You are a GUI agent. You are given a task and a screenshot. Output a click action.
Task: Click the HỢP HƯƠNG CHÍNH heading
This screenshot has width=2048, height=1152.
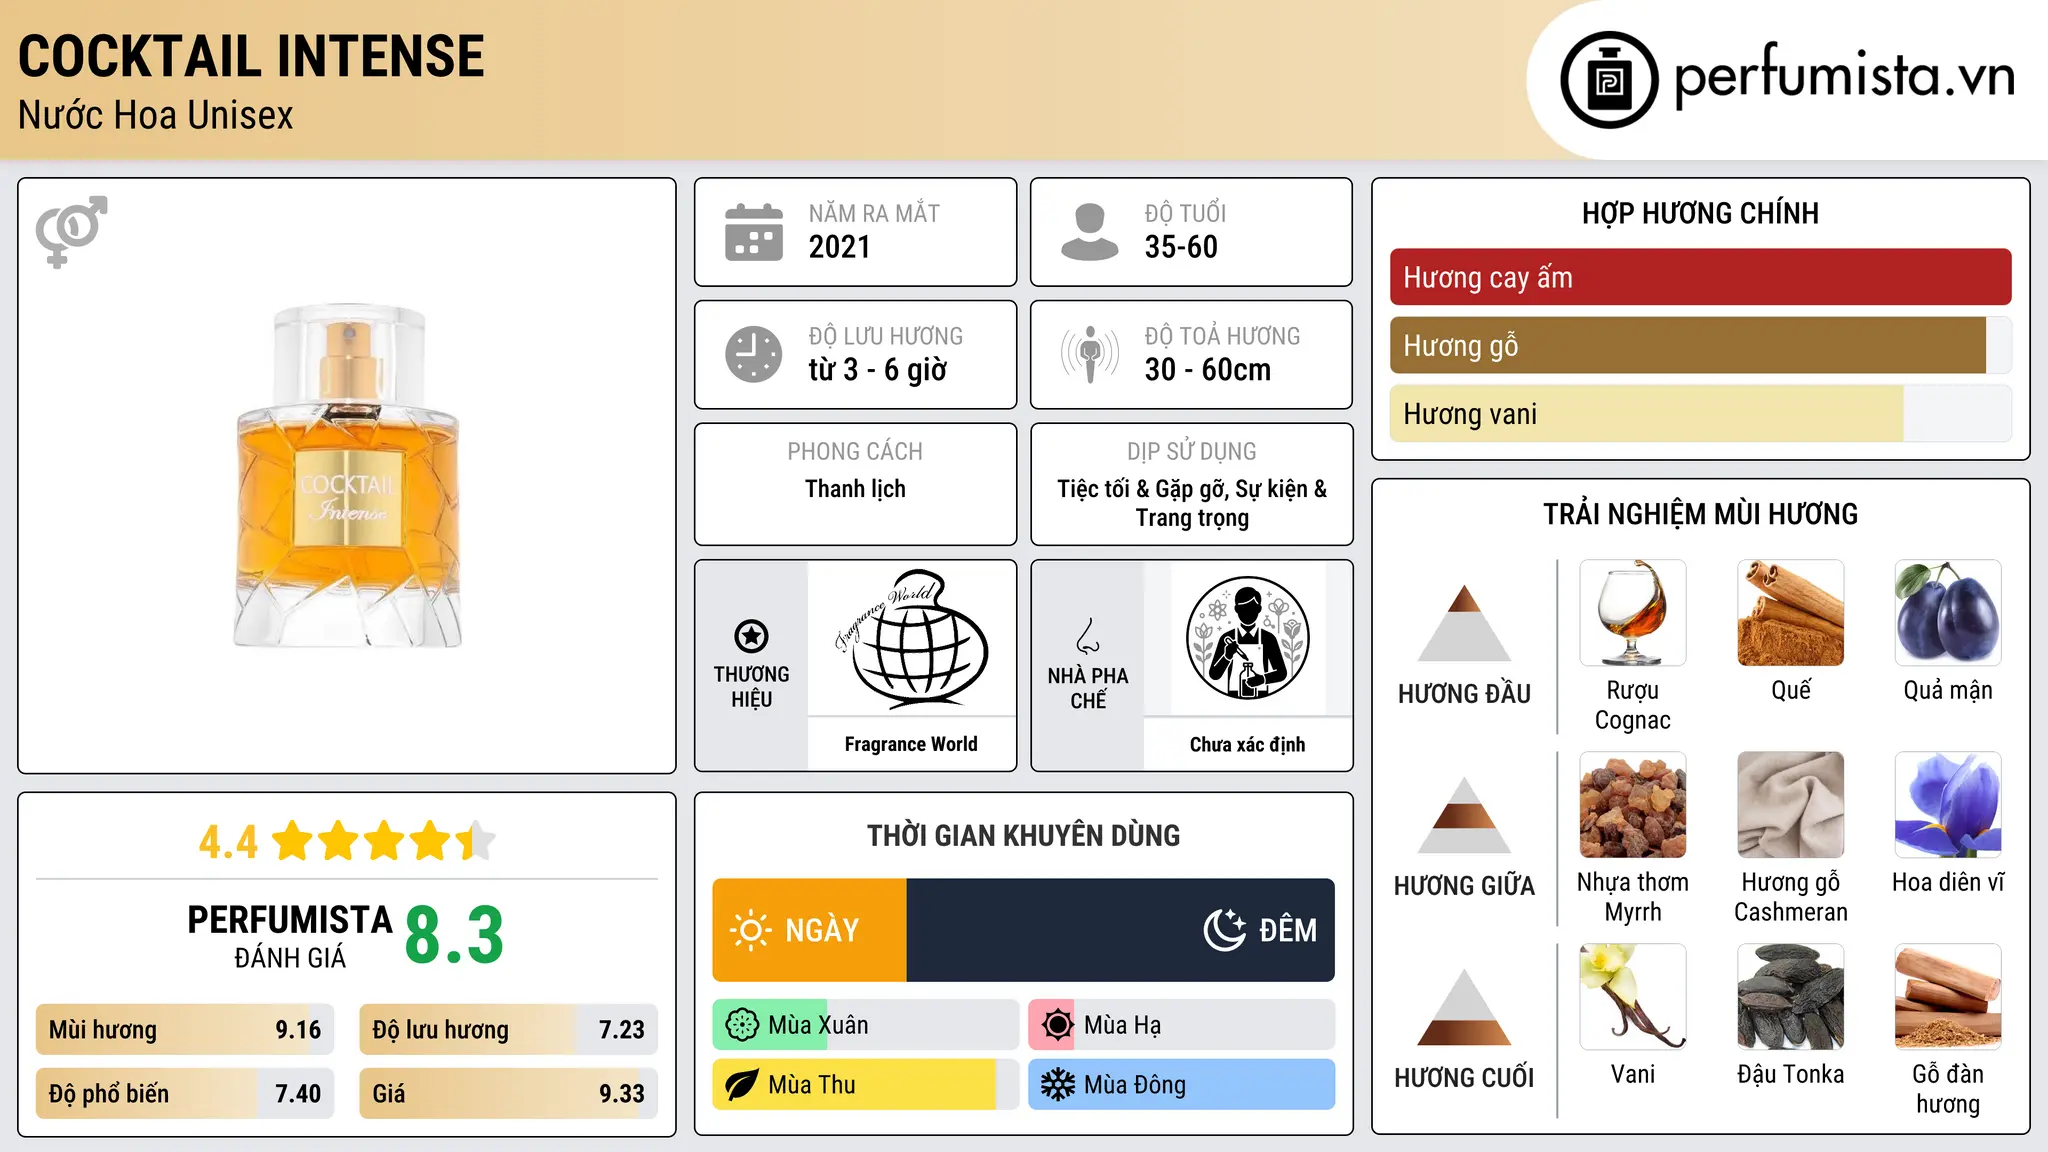[x=1700, y=213]
